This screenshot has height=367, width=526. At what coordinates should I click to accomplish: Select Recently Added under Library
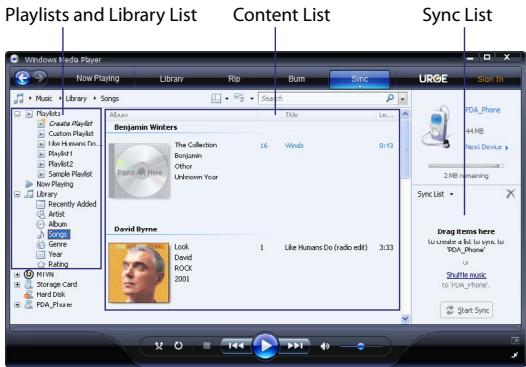tap(72, 204)
